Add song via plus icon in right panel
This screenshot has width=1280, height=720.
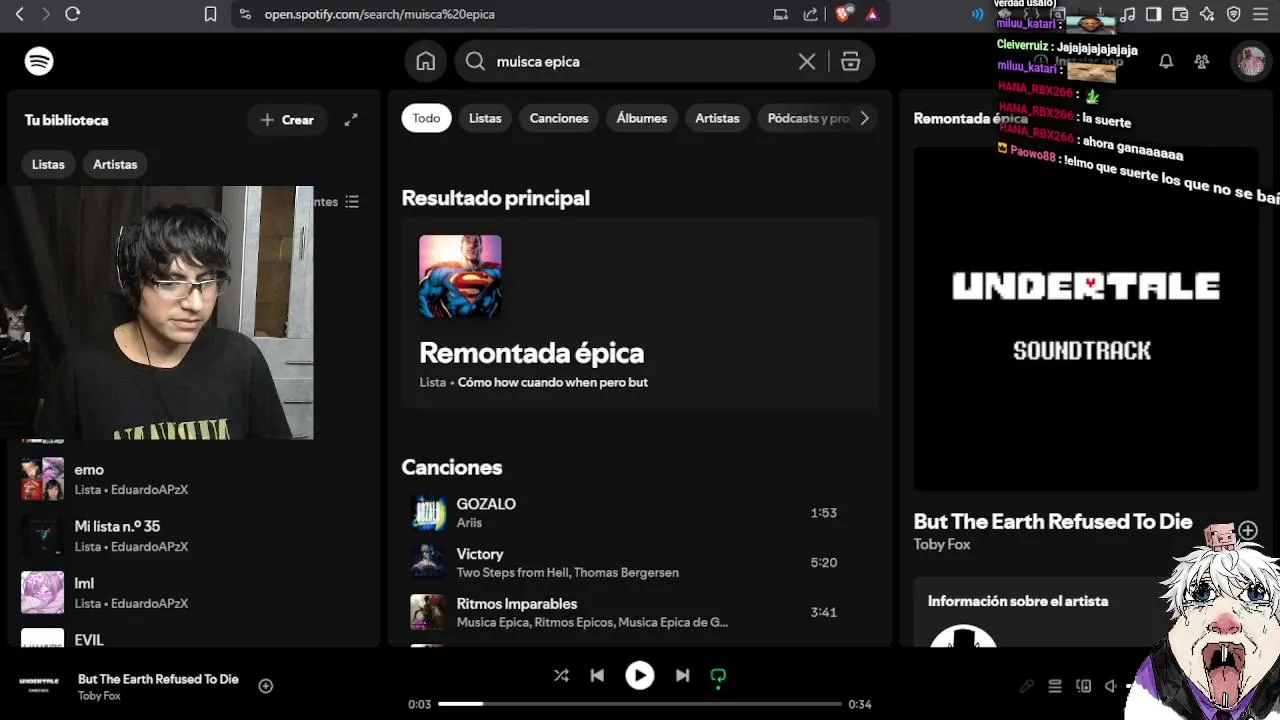coord(1248,530)
